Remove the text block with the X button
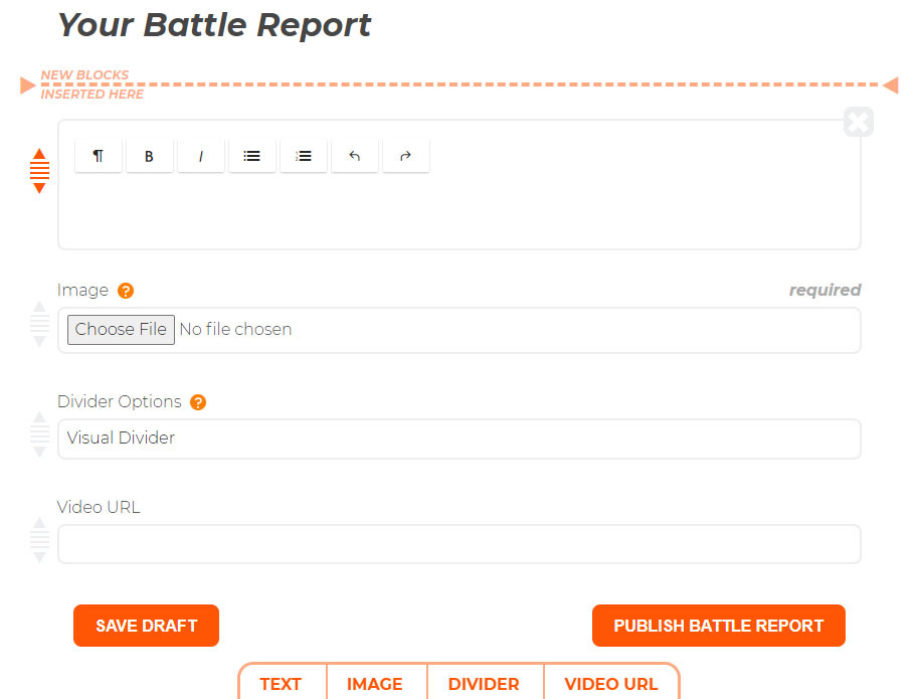 858,122
